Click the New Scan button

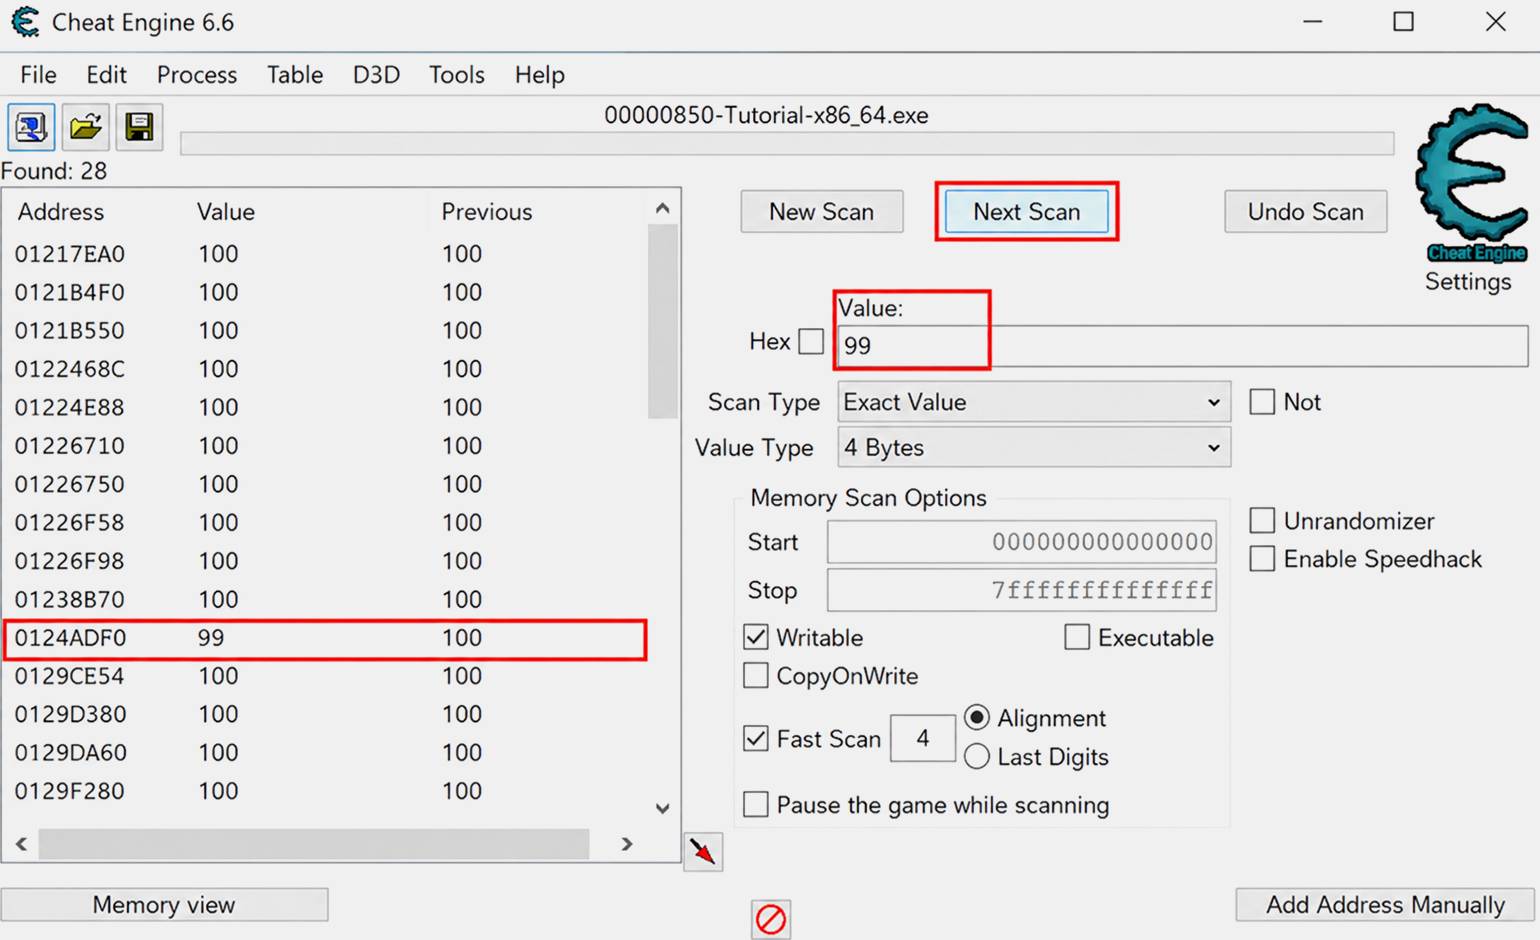pos(822,212)
